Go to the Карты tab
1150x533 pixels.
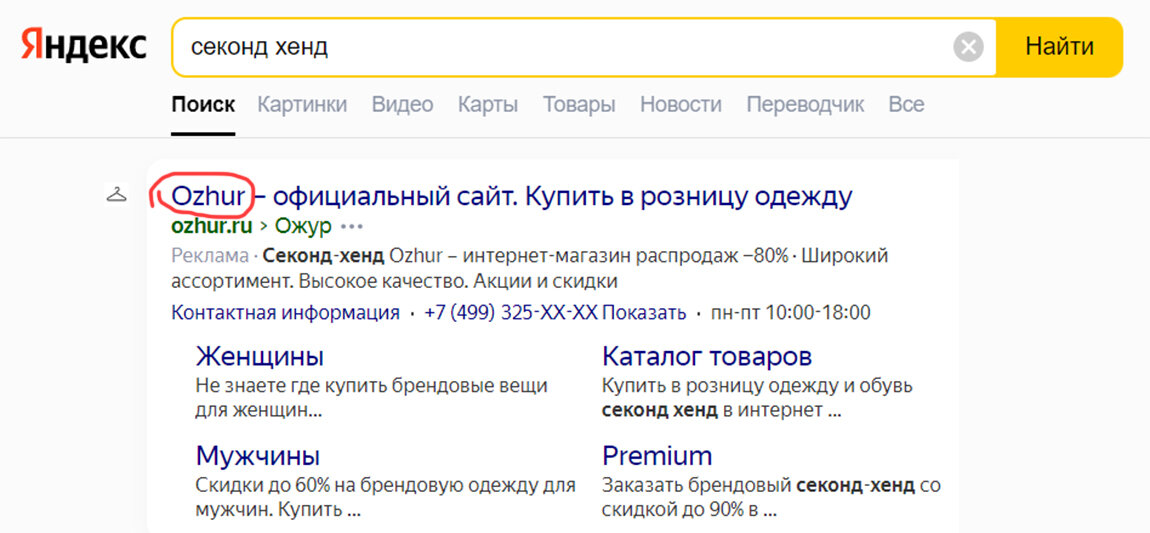(488, 105)
